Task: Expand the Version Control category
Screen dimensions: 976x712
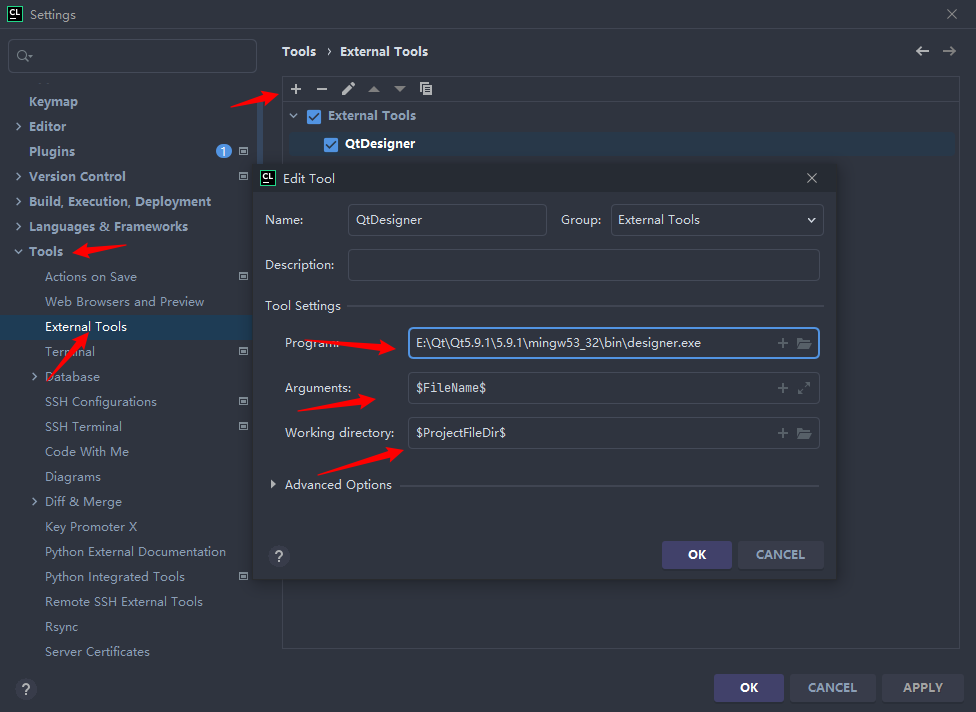Action: pos(18,177)
